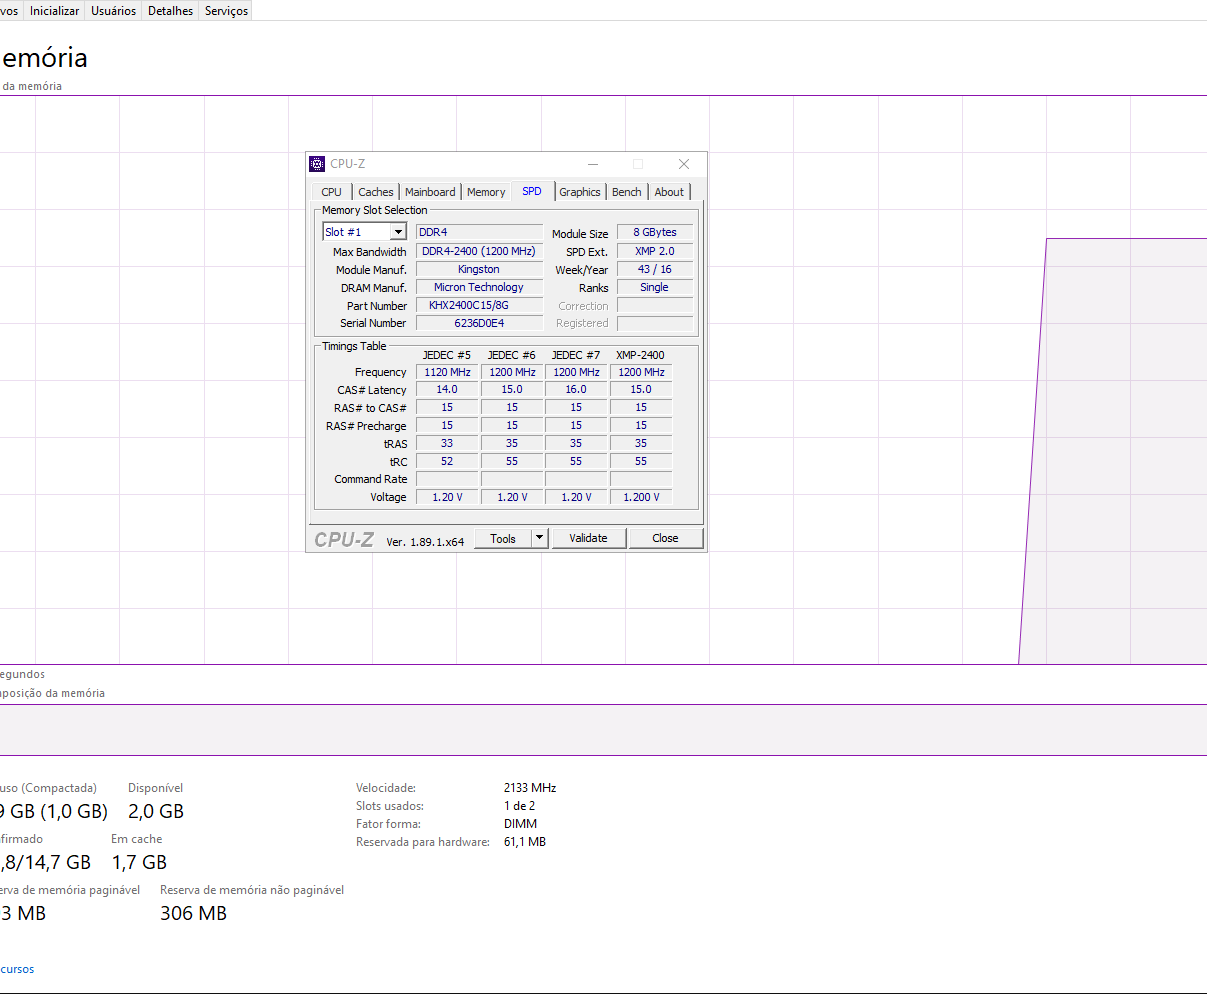The image size is (1207, 994).
Task: Click the Micron Technology DRAM manufacturer value
Action: pos(479,287)
